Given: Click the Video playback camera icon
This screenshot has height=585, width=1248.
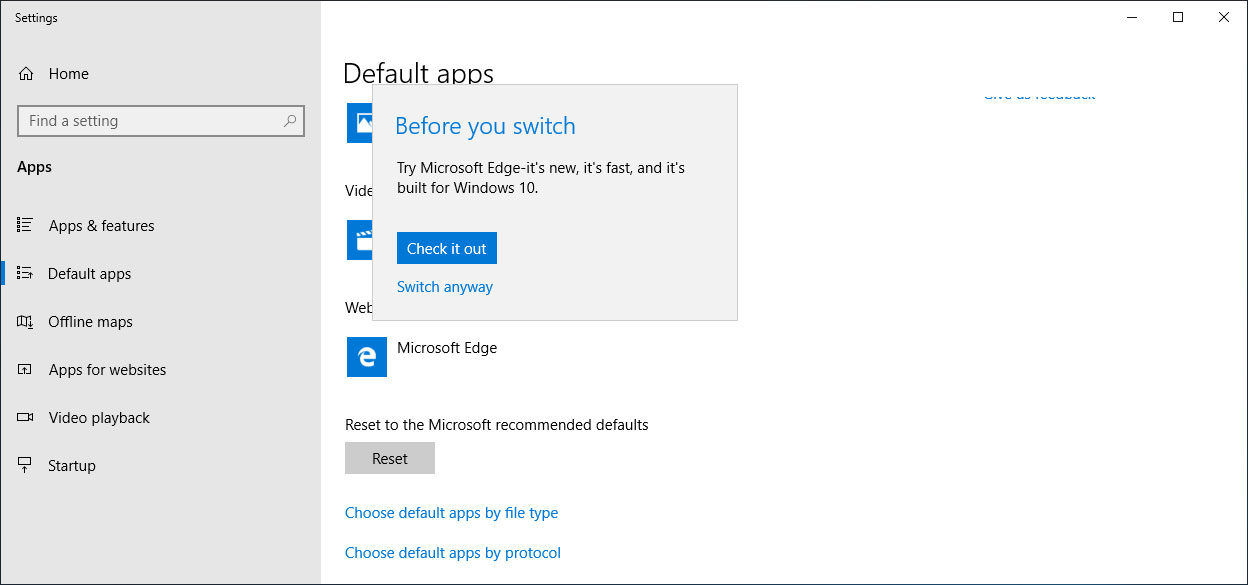Looking at the screenshot, I should (26, 418).
